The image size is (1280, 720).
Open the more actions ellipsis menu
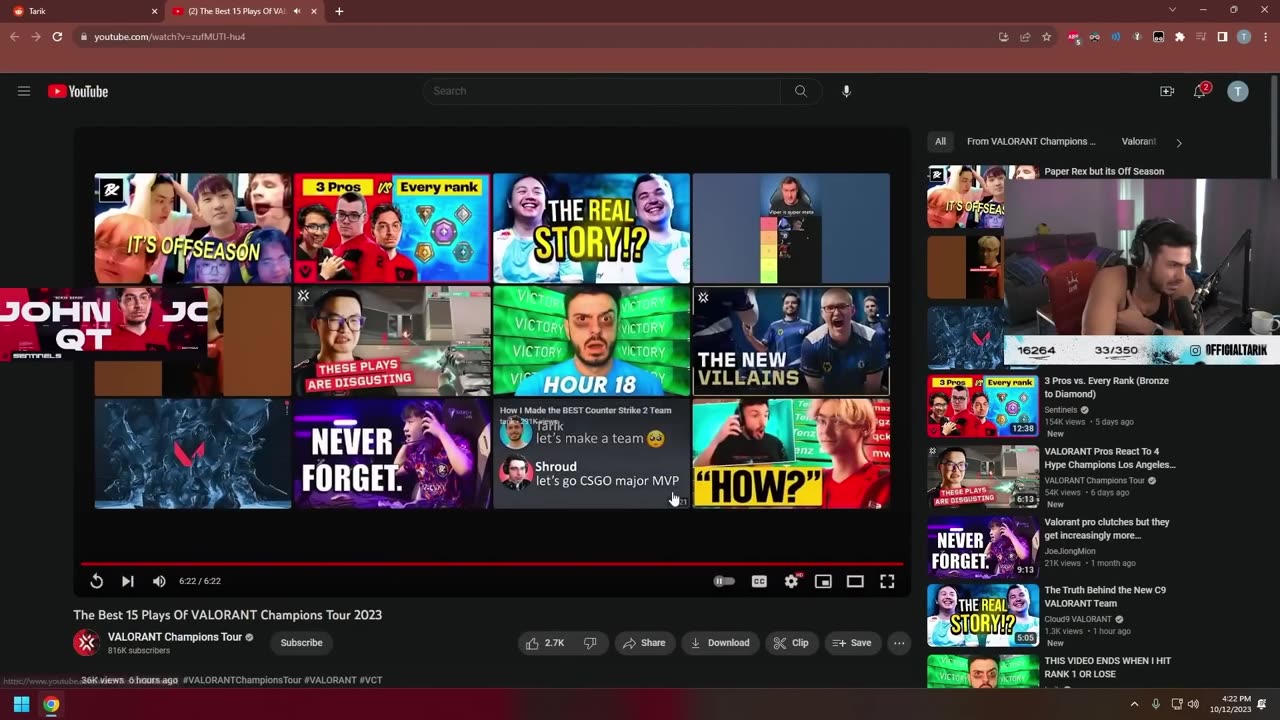click(x=899, y=643)
